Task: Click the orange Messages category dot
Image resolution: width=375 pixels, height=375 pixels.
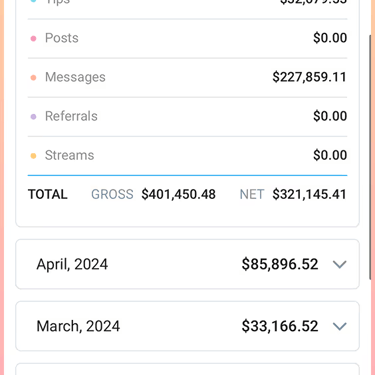Action: [33, 78]
